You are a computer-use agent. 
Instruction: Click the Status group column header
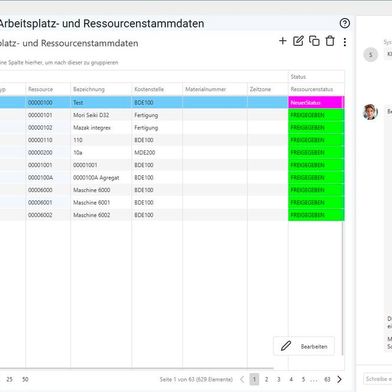click(316, 77)
